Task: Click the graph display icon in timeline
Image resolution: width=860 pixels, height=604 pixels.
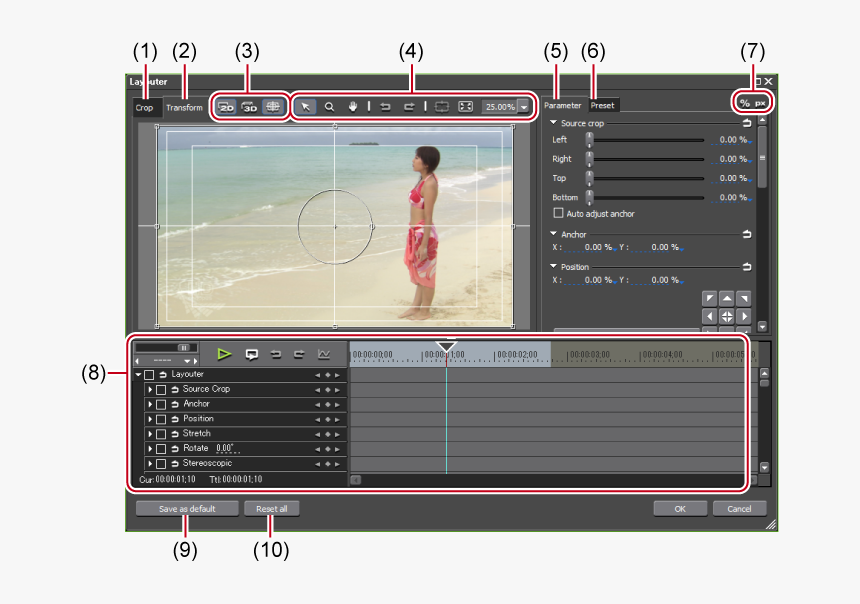Action: [x=324, y=354]
